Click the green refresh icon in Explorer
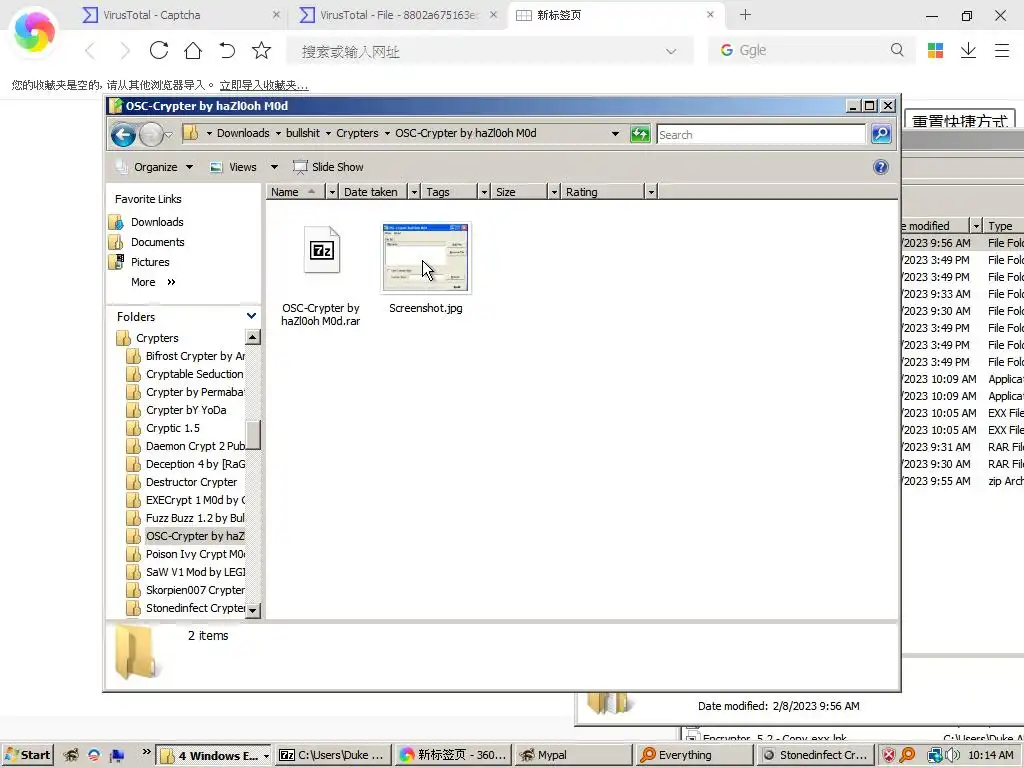Viewport: 1024px width, 768px height. (640, 134)
